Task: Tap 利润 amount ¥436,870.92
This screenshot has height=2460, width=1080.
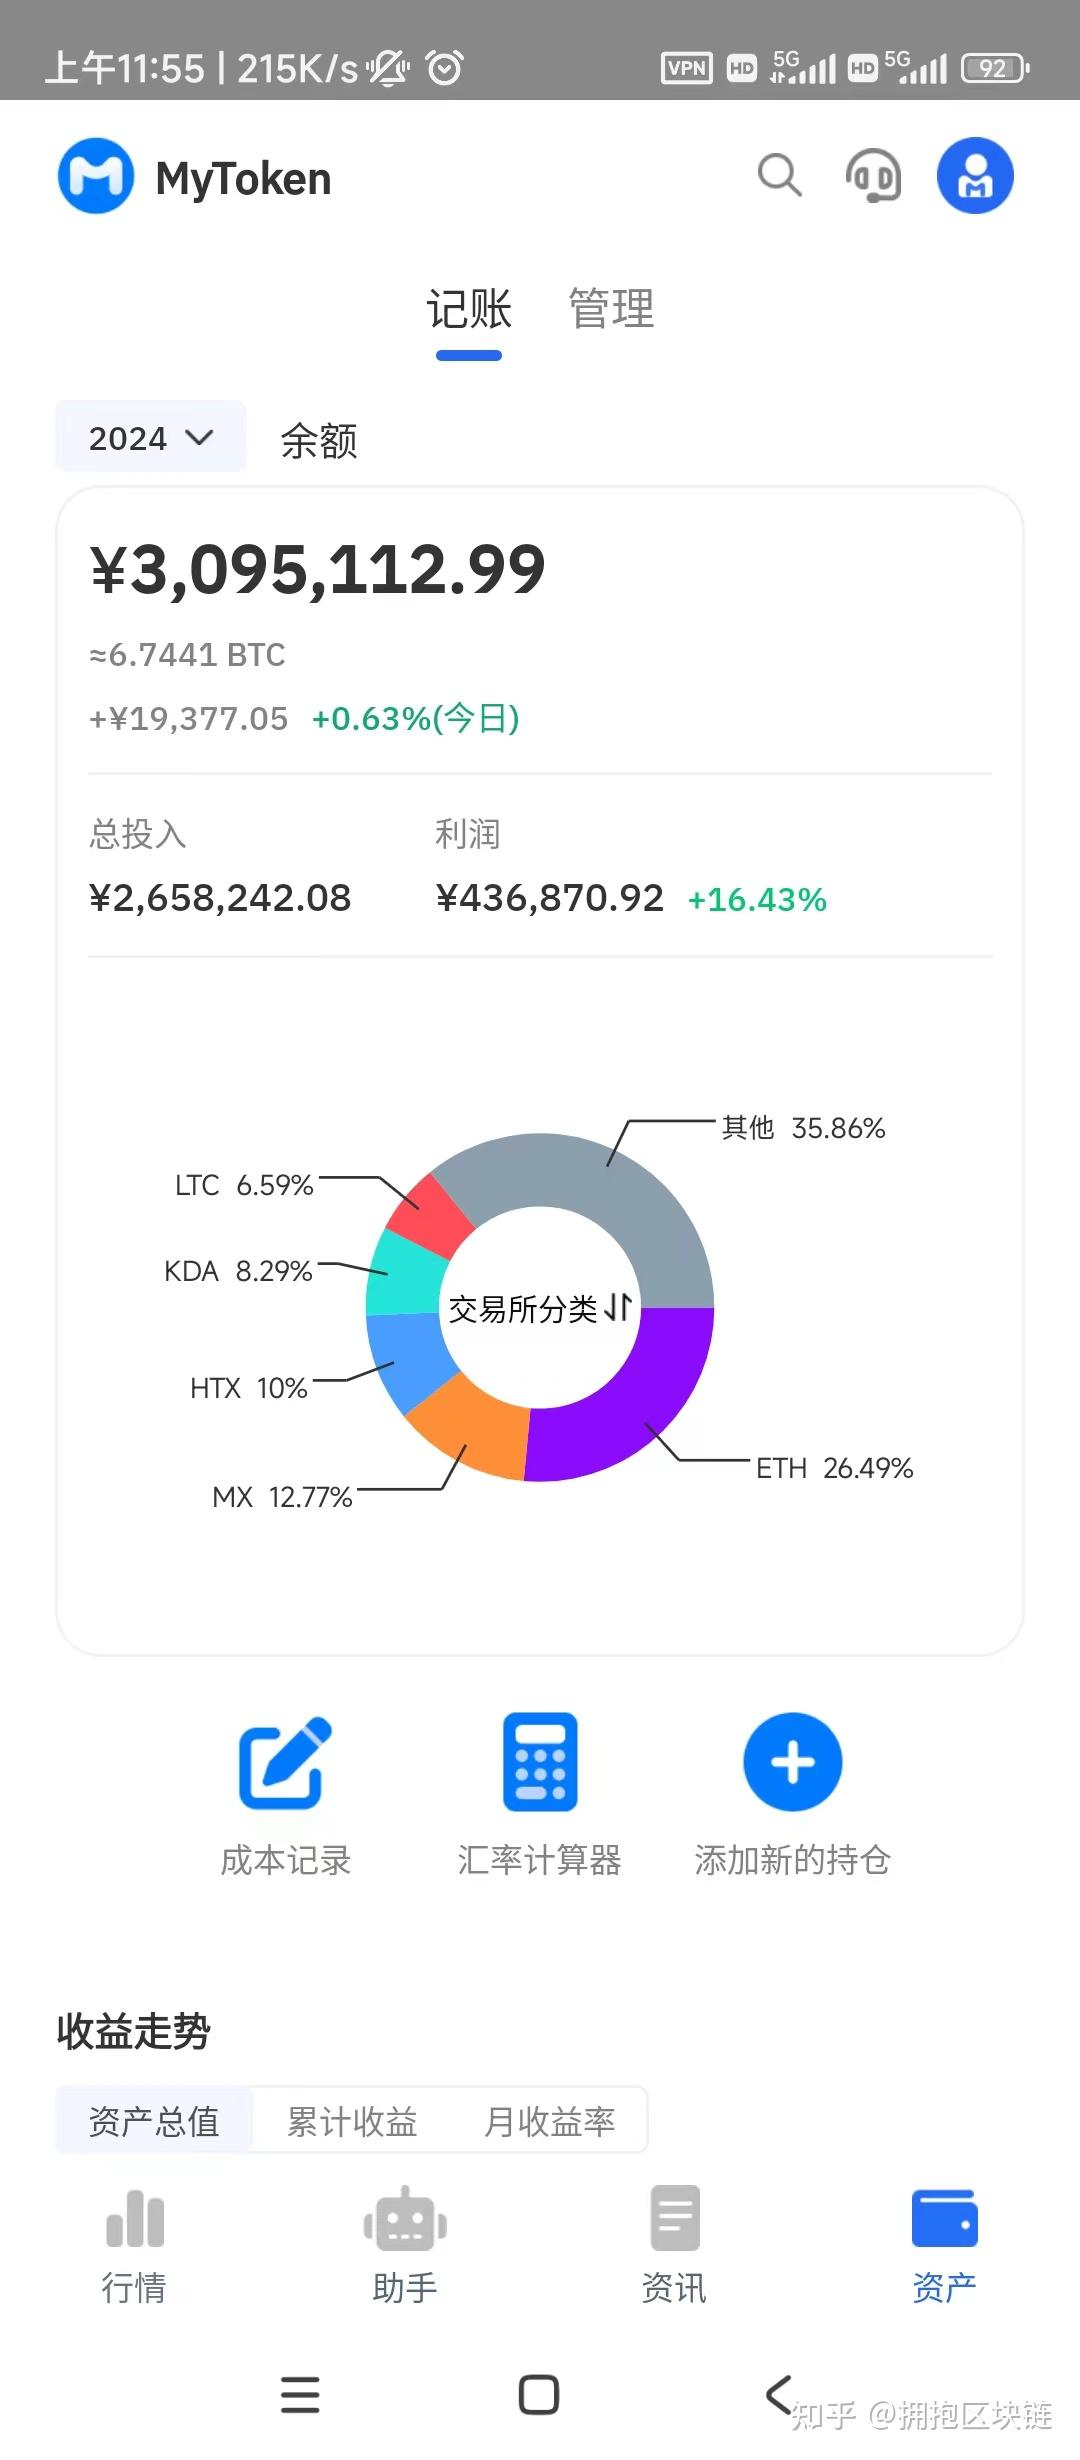Action: pyautogui.click(x=549, y=898)
